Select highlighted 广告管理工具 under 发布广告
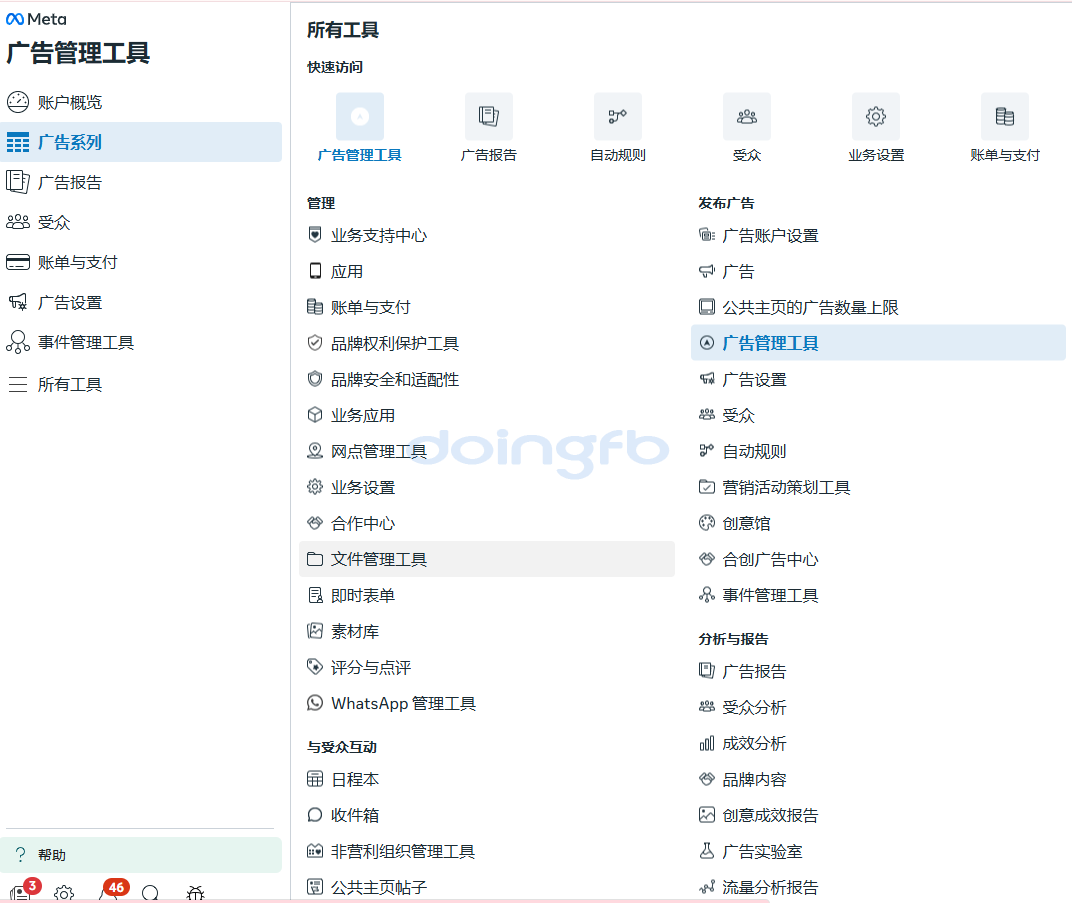The image size is (1072, 903). point(879,343)
